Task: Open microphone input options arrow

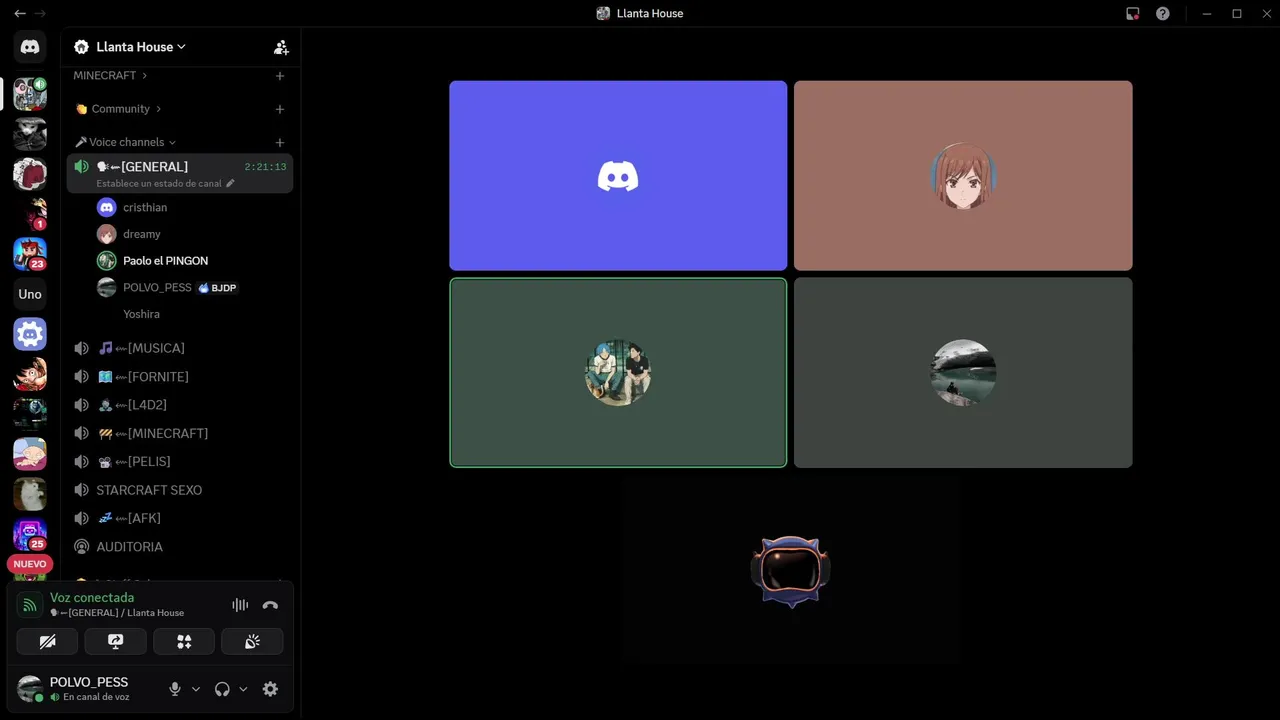Action: point(196,689)
